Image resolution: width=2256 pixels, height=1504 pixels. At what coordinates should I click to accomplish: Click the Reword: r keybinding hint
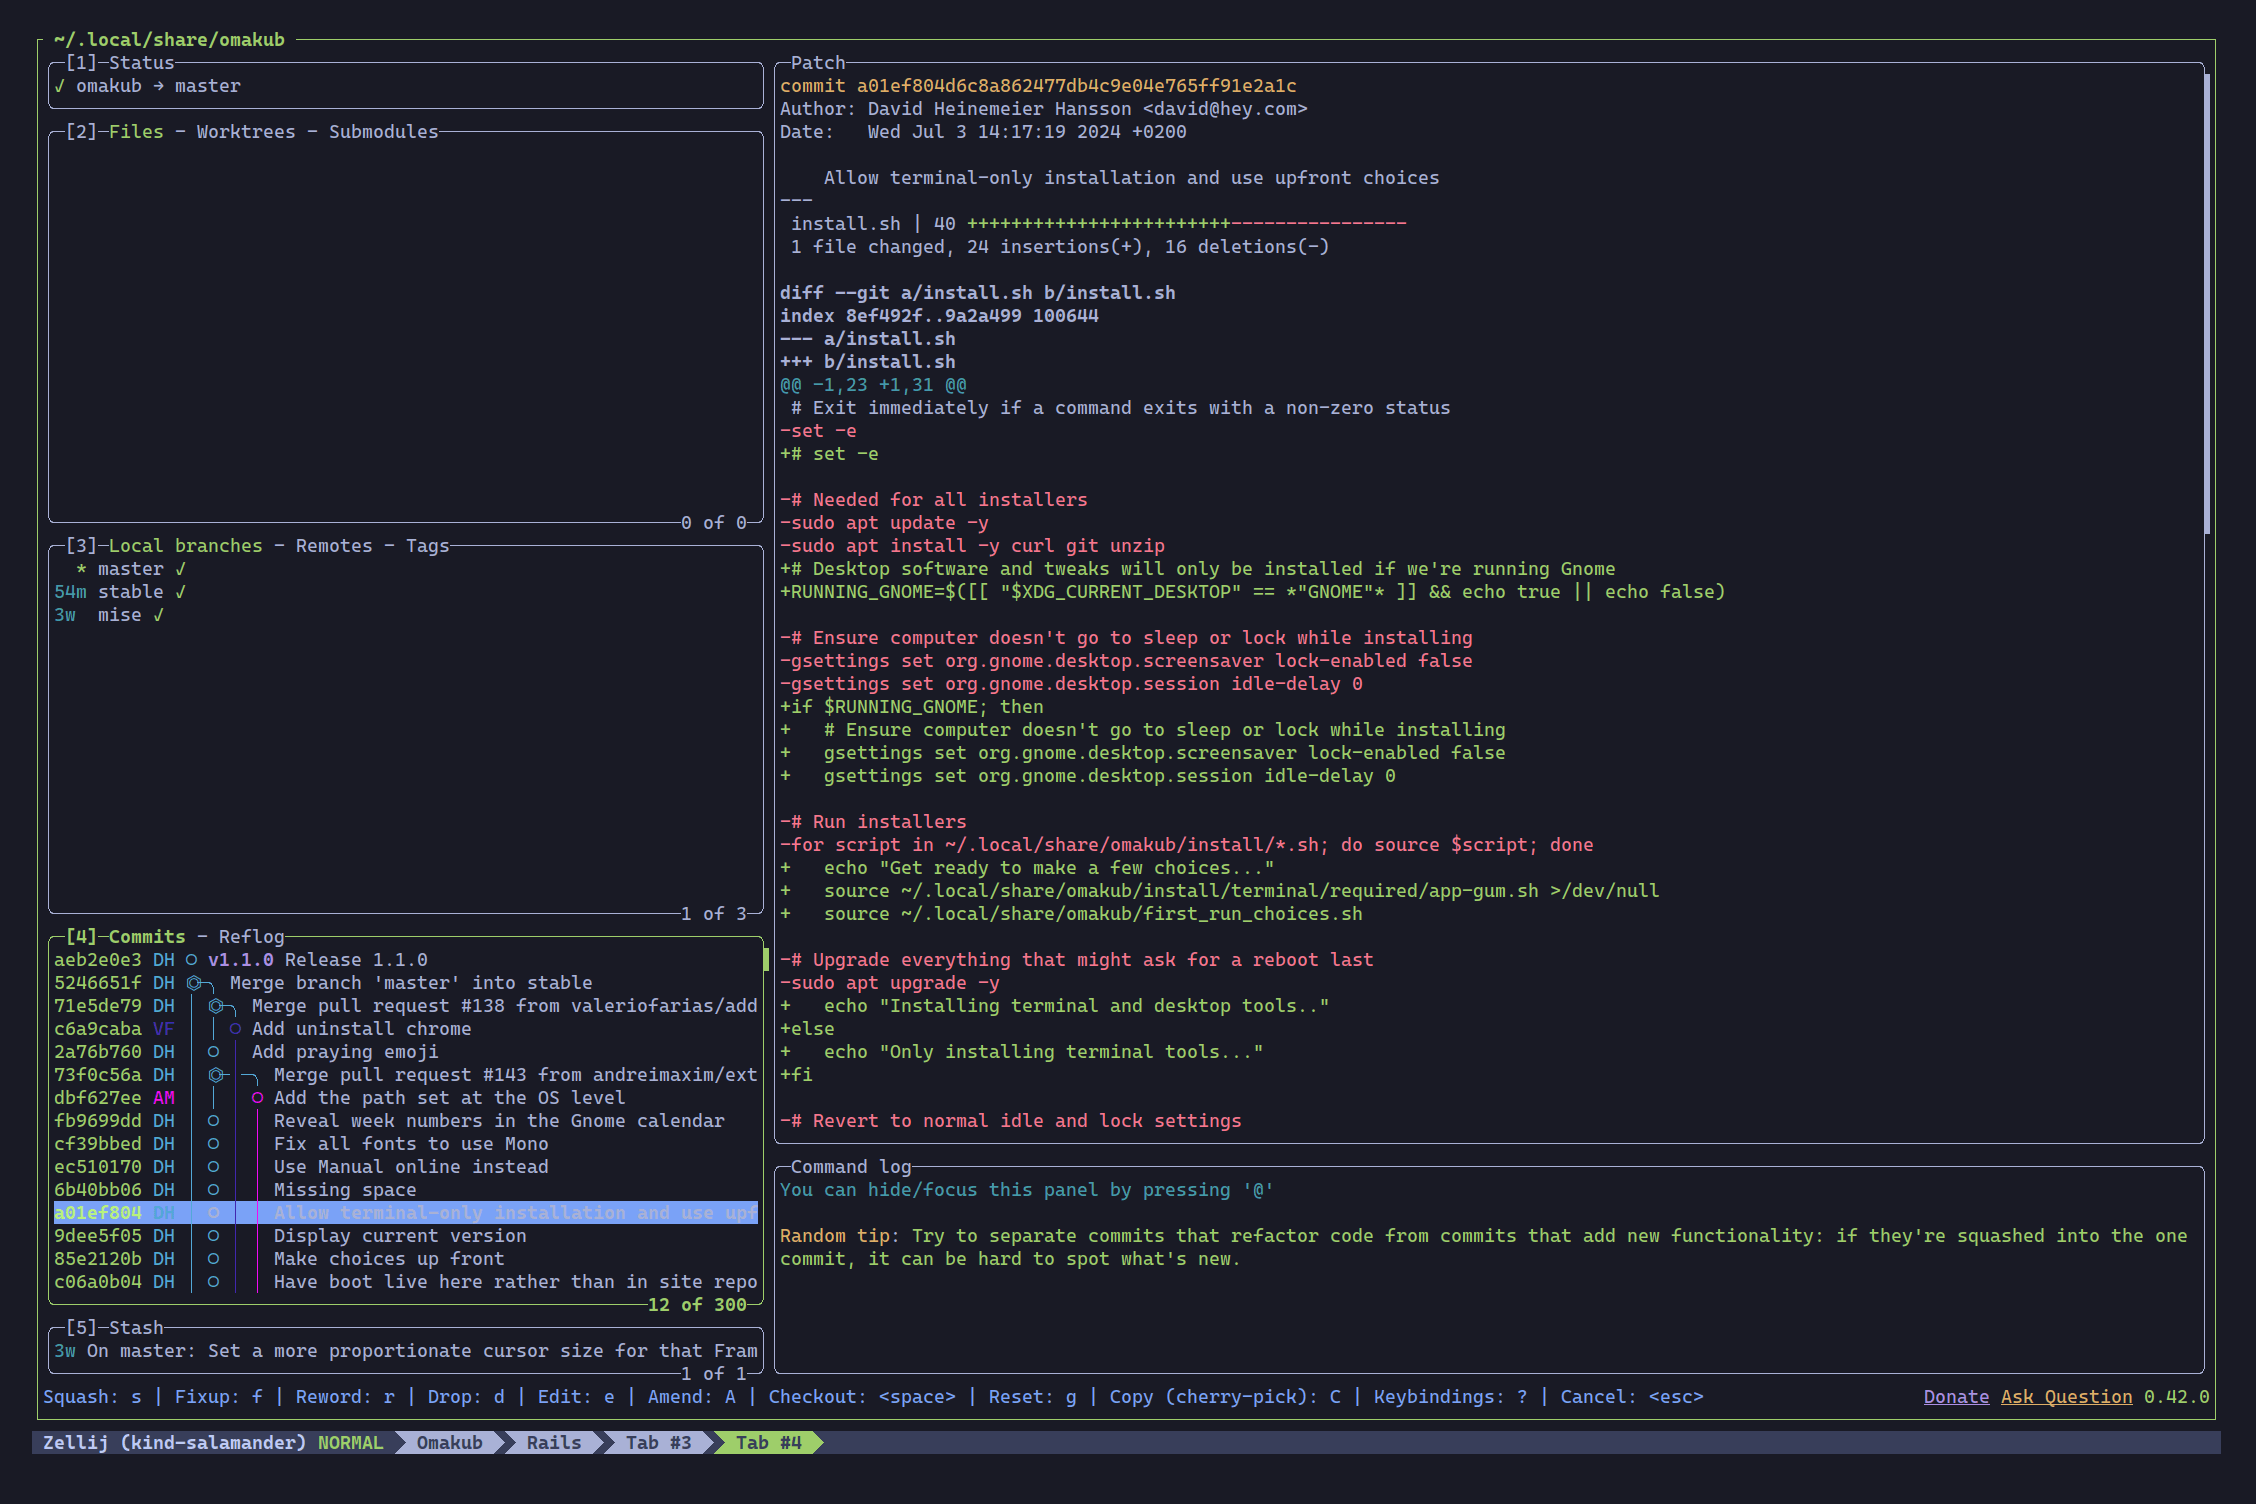[345, 1397]
